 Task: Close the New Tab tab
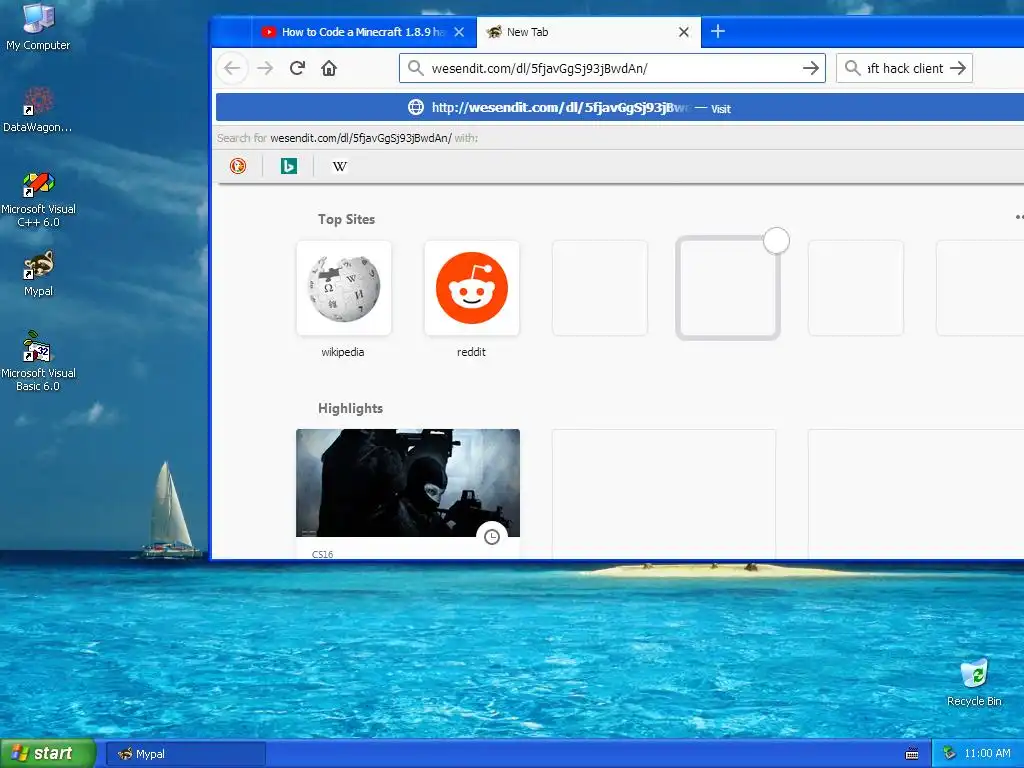pos(684,32)
